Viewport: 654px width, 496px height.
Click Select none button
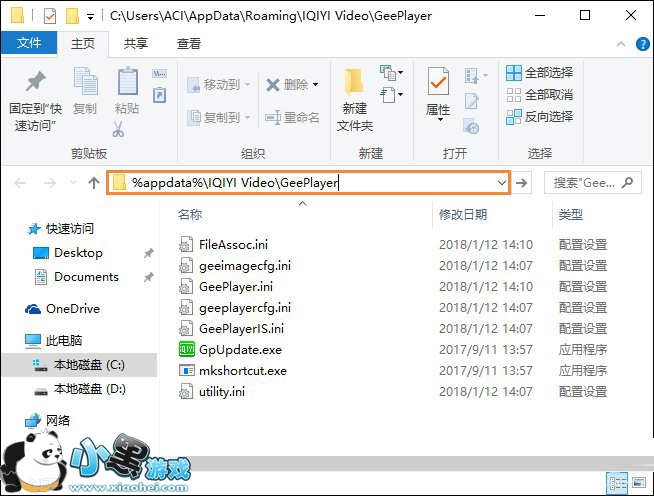pos(540,95)
